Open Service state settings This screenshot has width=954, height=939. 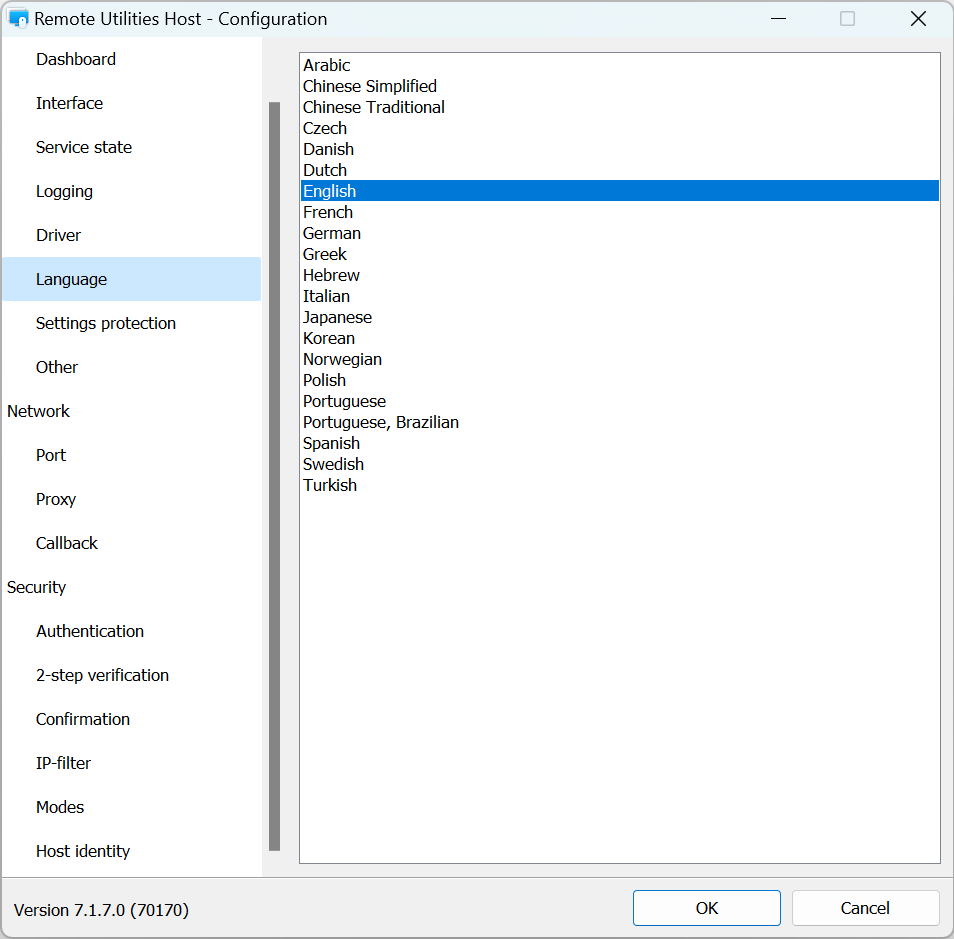tap(131, 147)
